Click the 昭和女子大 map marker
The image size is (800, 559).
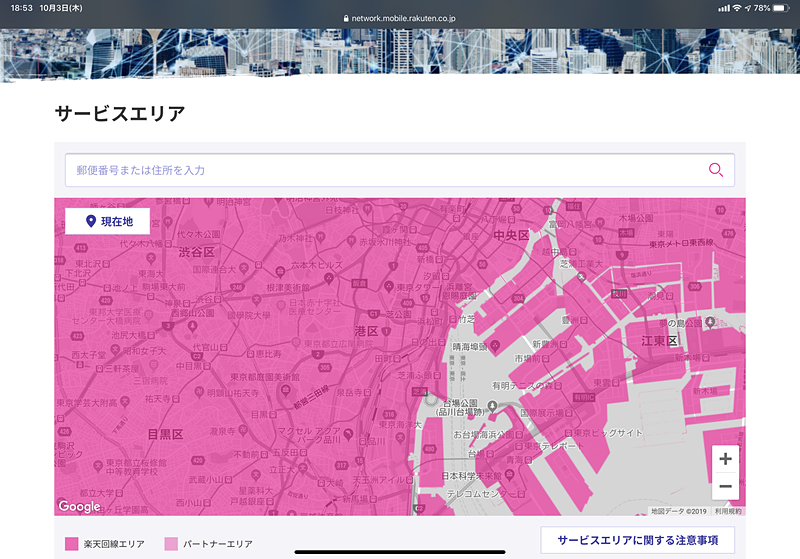click(x=116, y=350)
